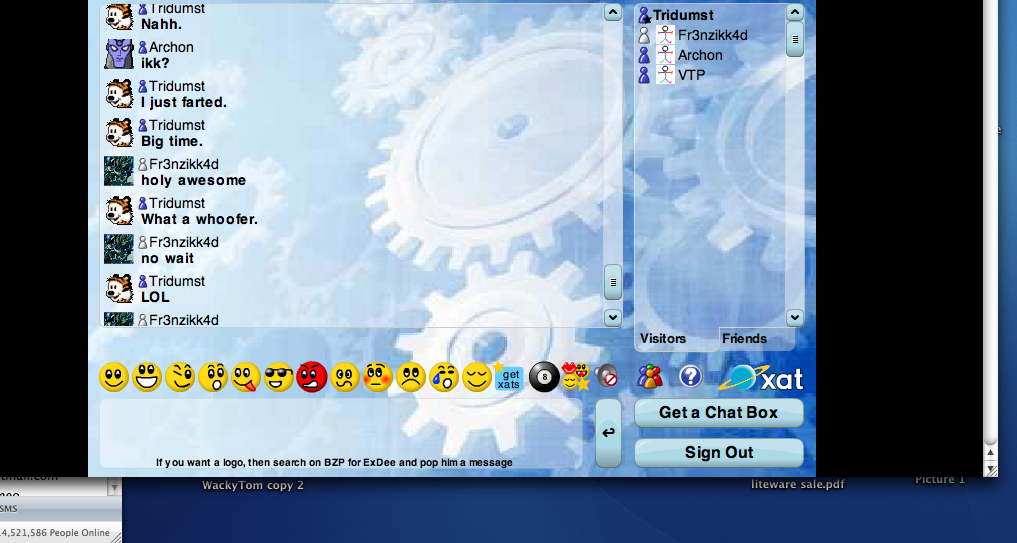Insert the surprised open-mouth emoticon
The height and width of the screenshot is (543, 1017).
(213, 377)
